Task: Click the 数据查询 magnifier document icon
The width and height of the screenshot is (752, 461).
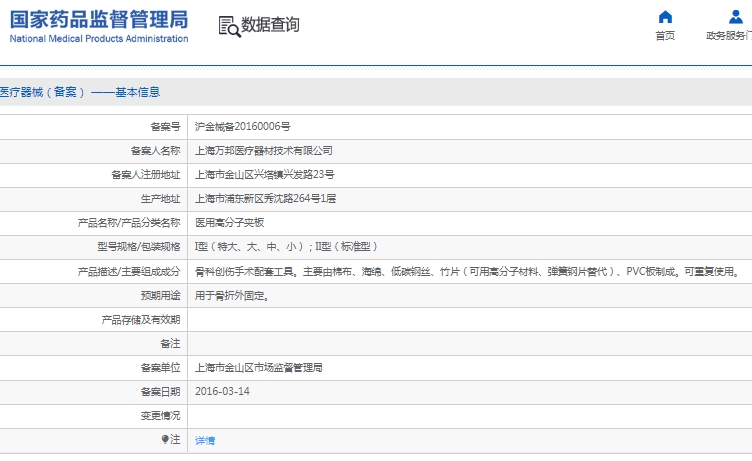Action: tap(229, 26)
